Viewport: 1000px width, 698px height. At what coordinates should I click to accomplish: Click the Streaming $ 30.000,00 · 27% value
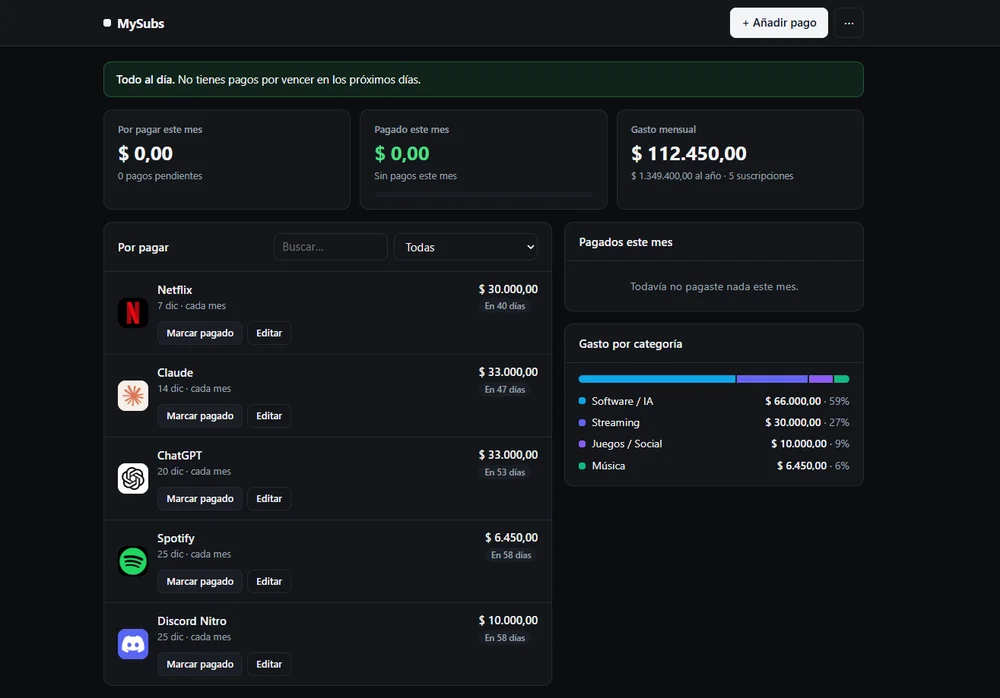807,422
